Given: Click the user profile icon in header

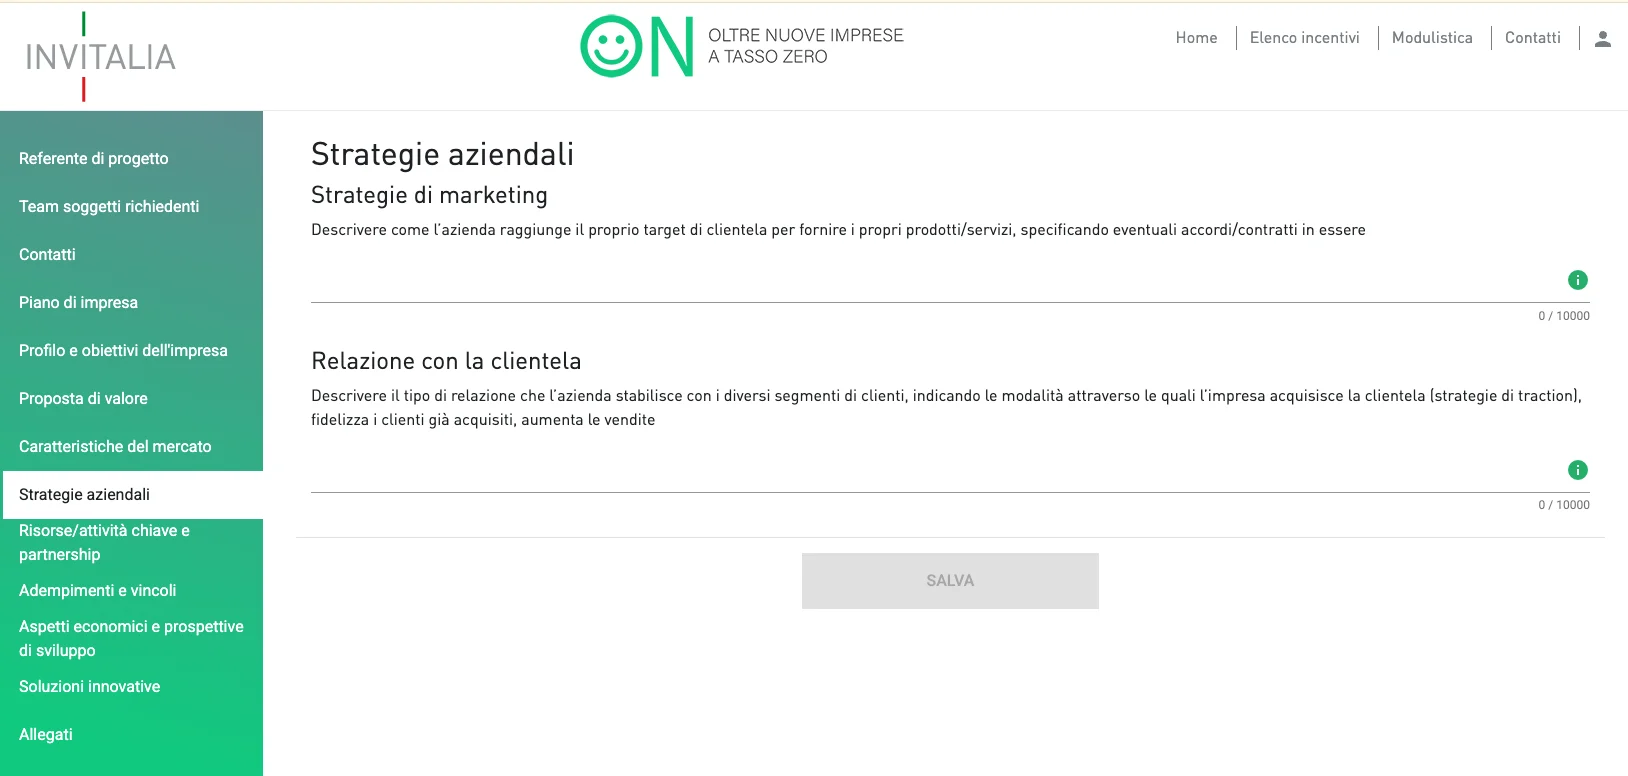Looking at the screenshot, I should tap(1602, 39).
